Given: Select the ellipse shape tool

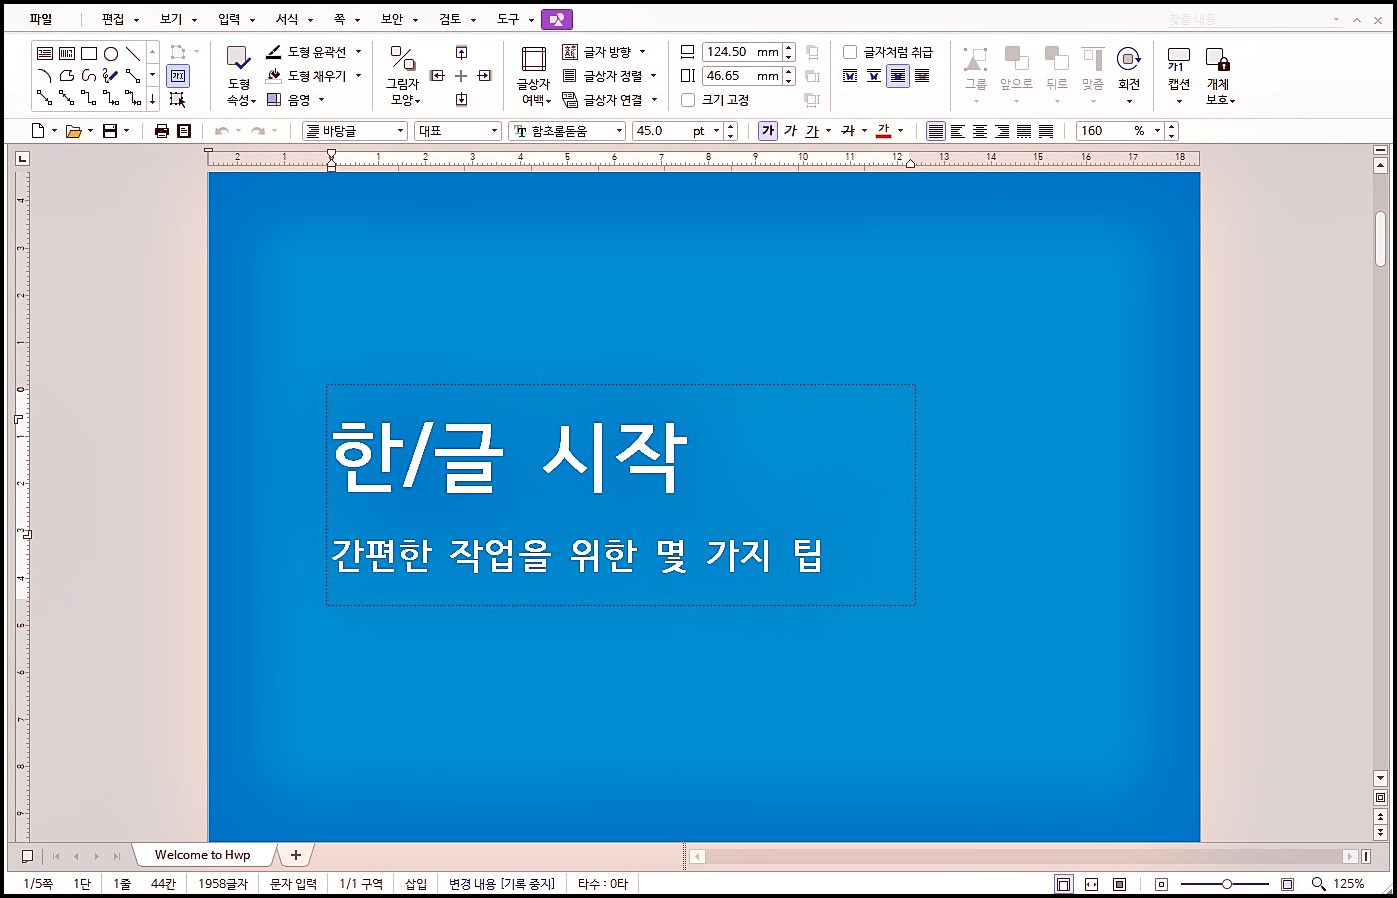Looking at the screenshot, I should pyautogui.click(x=111, y=54).
